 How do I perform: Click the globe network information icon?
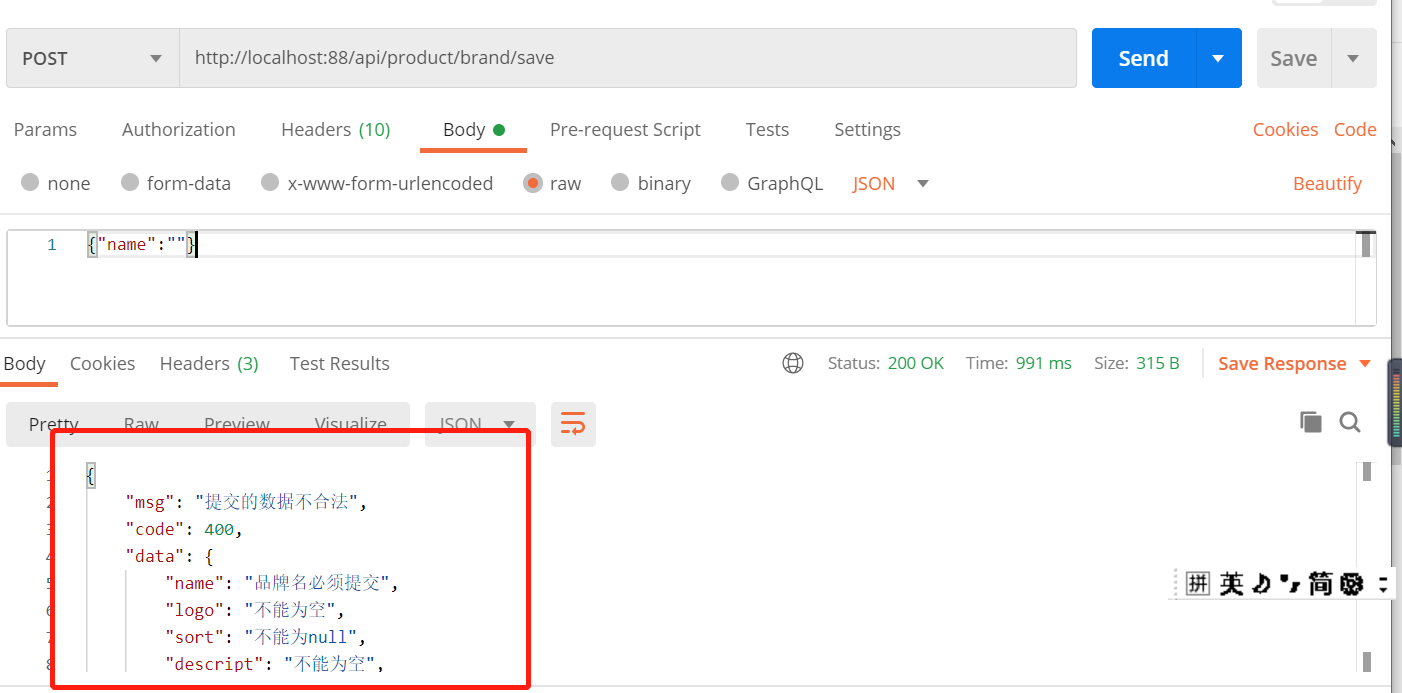coord(793,363)
